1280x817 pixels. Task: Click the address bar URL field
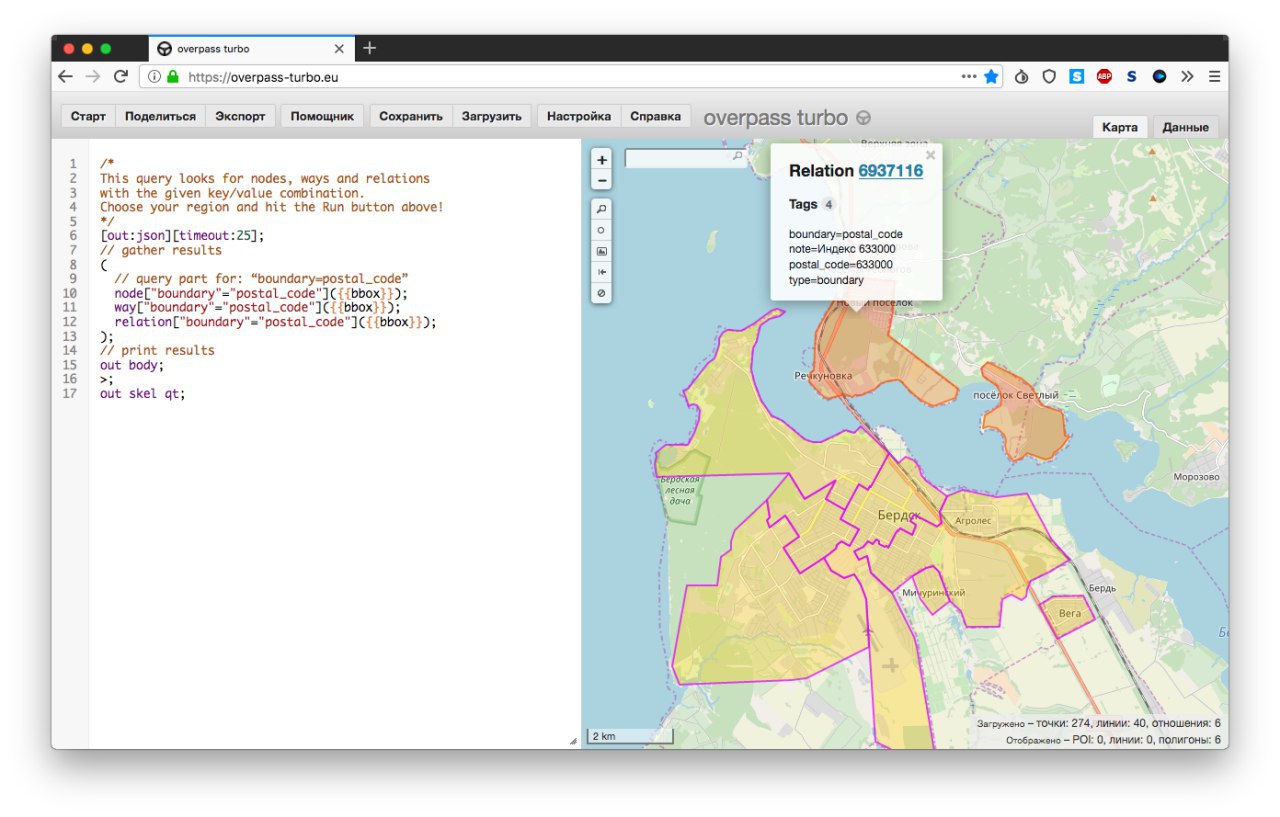click(570, 76)
